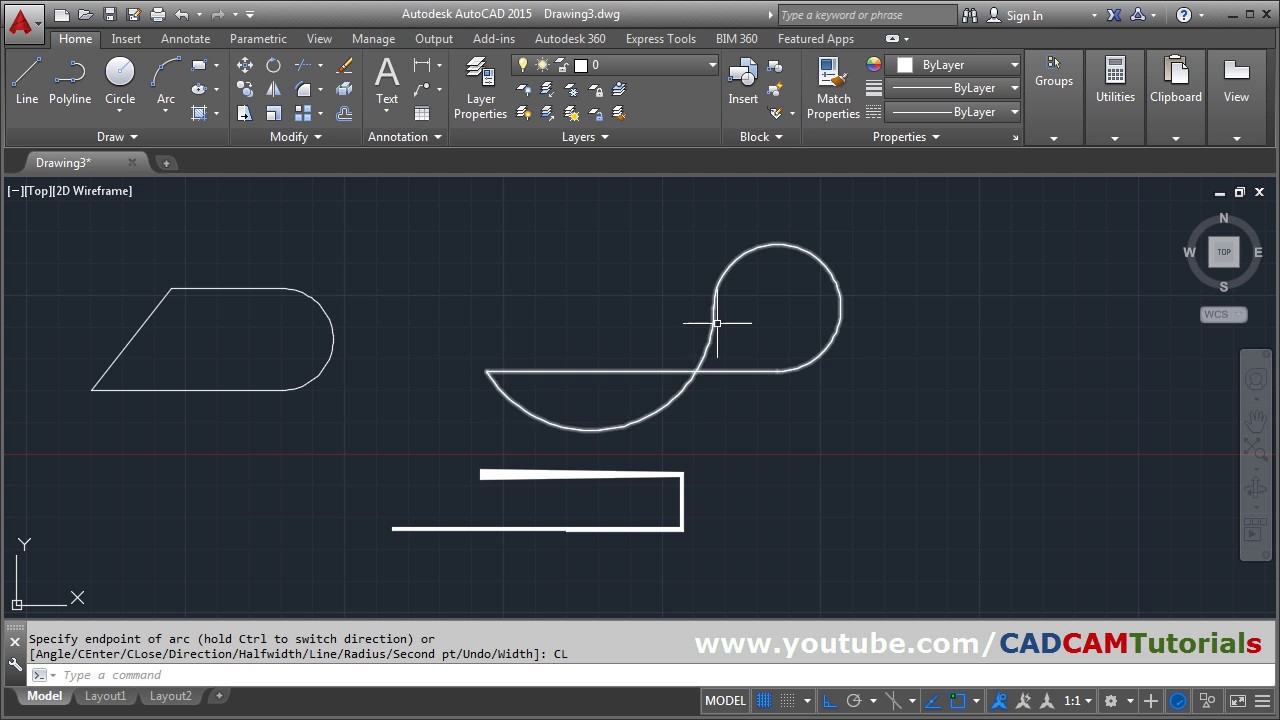Click the MODEL space button in status bar
The height and width of the screenshot is (720, 1280).
point(725,701)
